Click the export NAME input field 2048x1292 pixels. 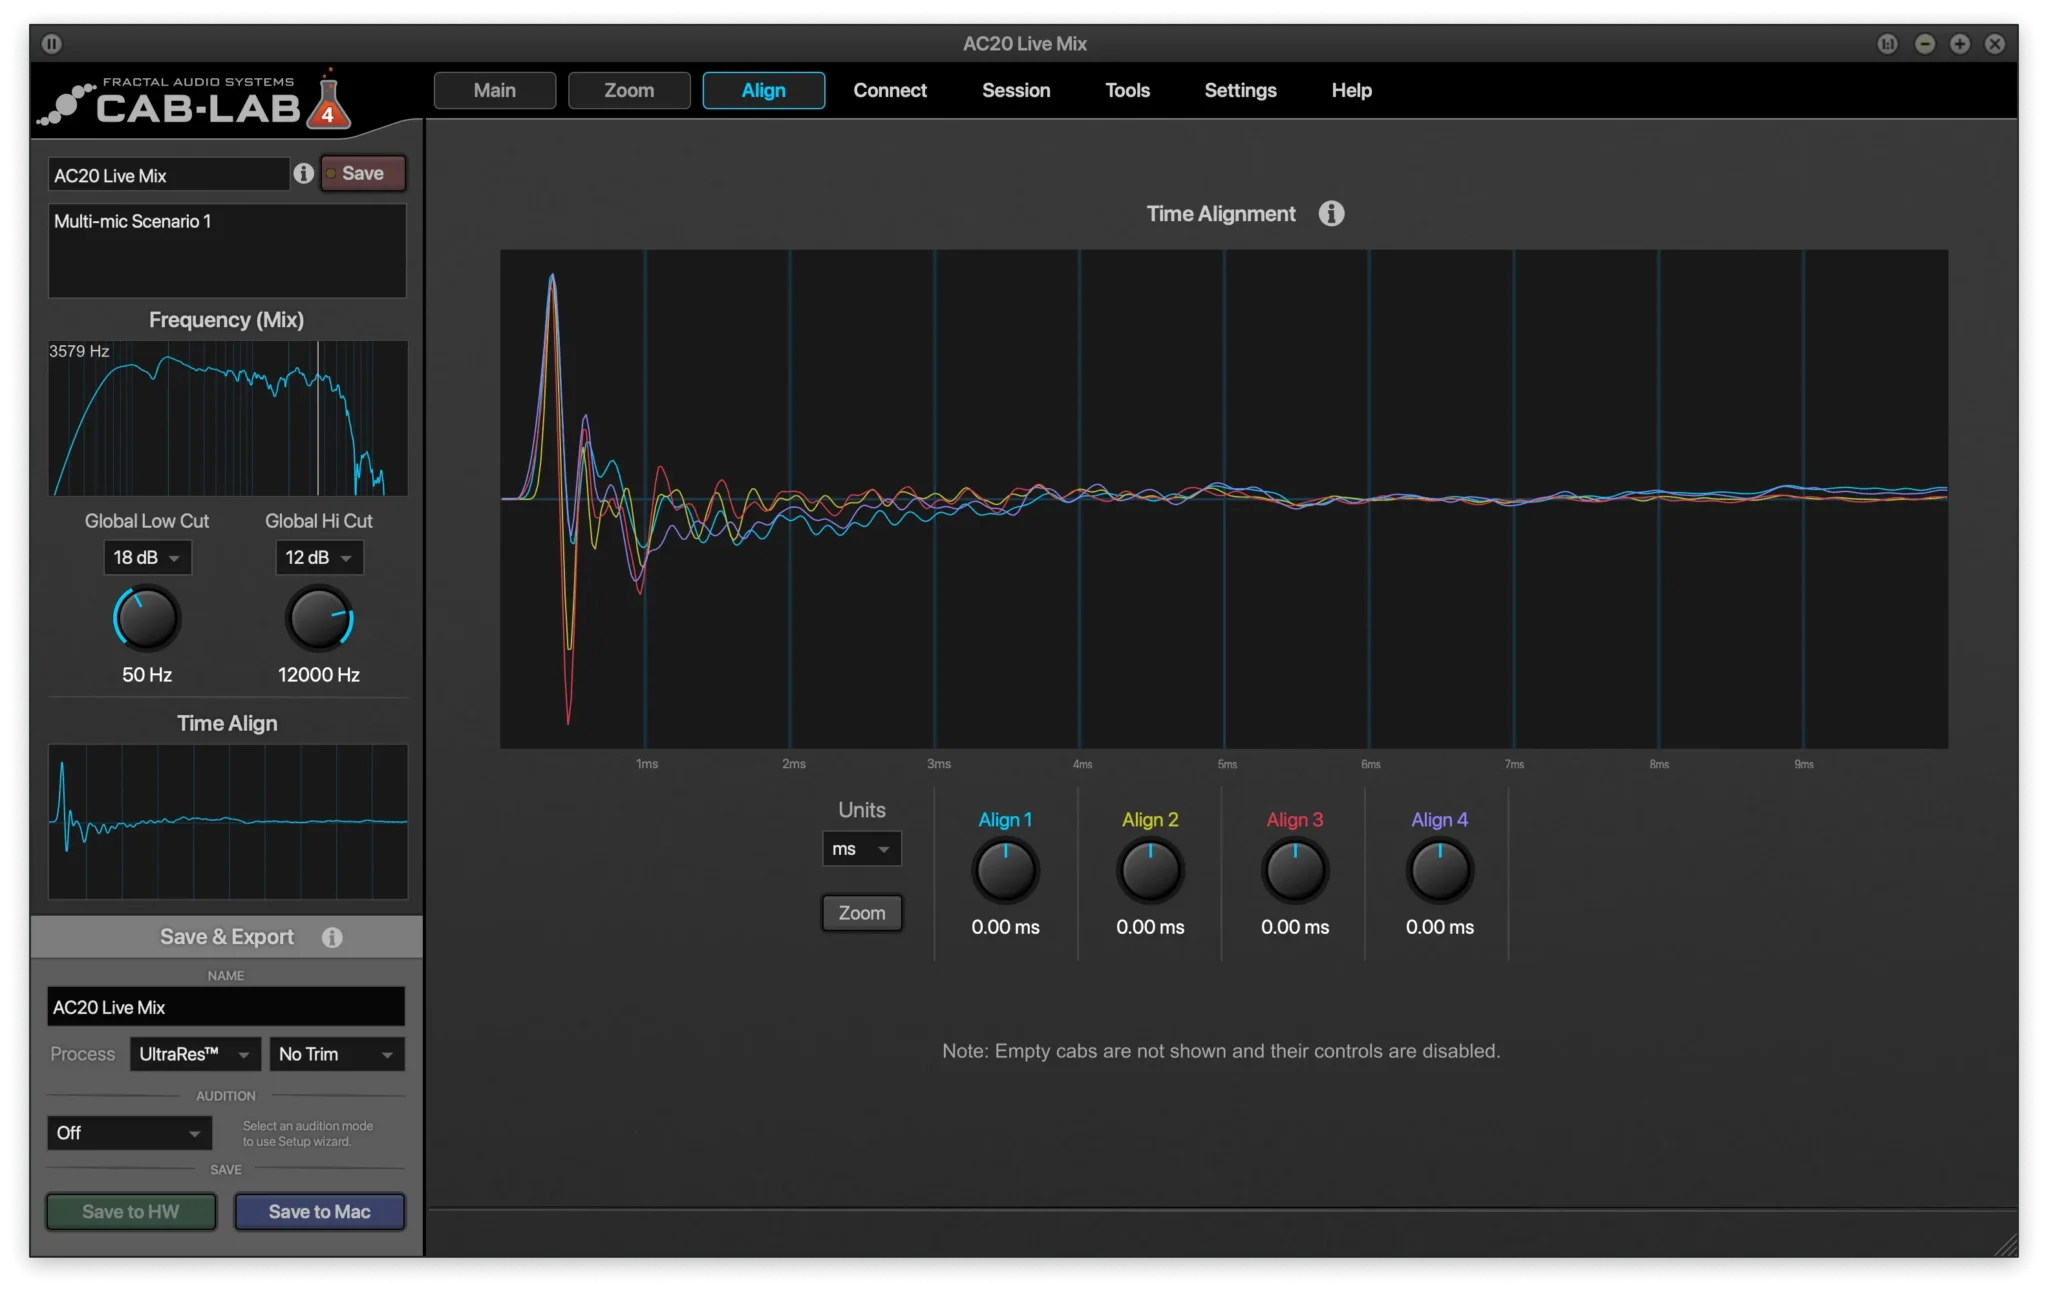click(x=226, y=1007)
